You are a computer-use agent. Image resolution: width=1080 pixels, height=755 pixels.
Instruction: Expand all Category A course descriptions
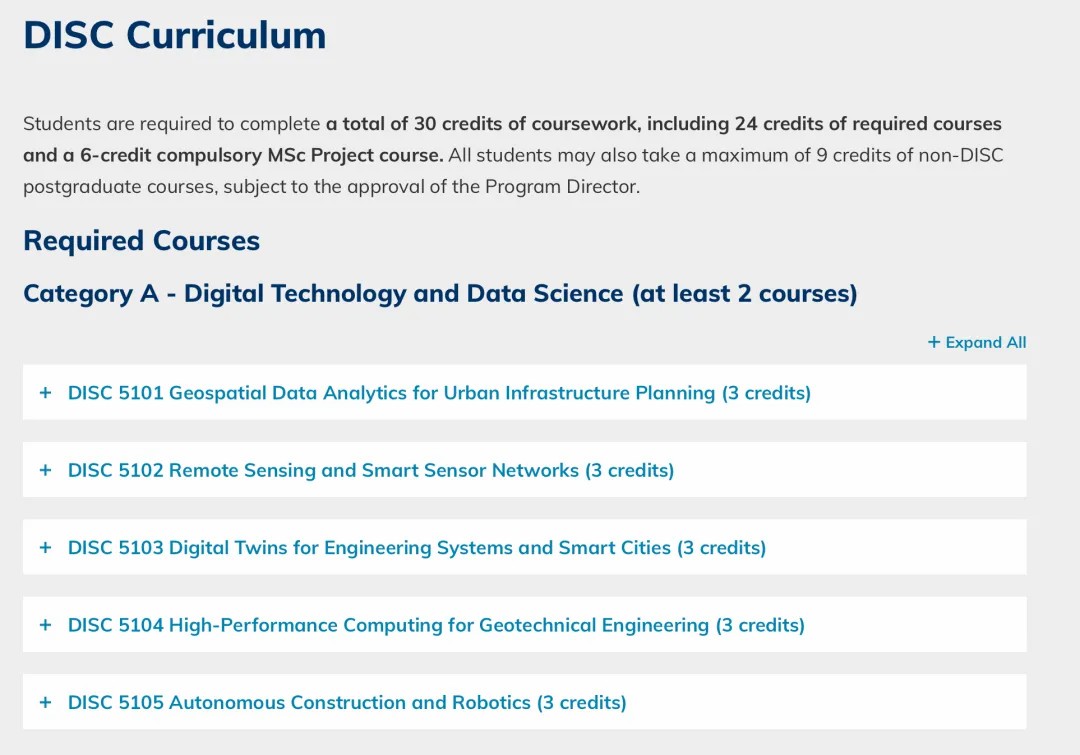(977, 342)
